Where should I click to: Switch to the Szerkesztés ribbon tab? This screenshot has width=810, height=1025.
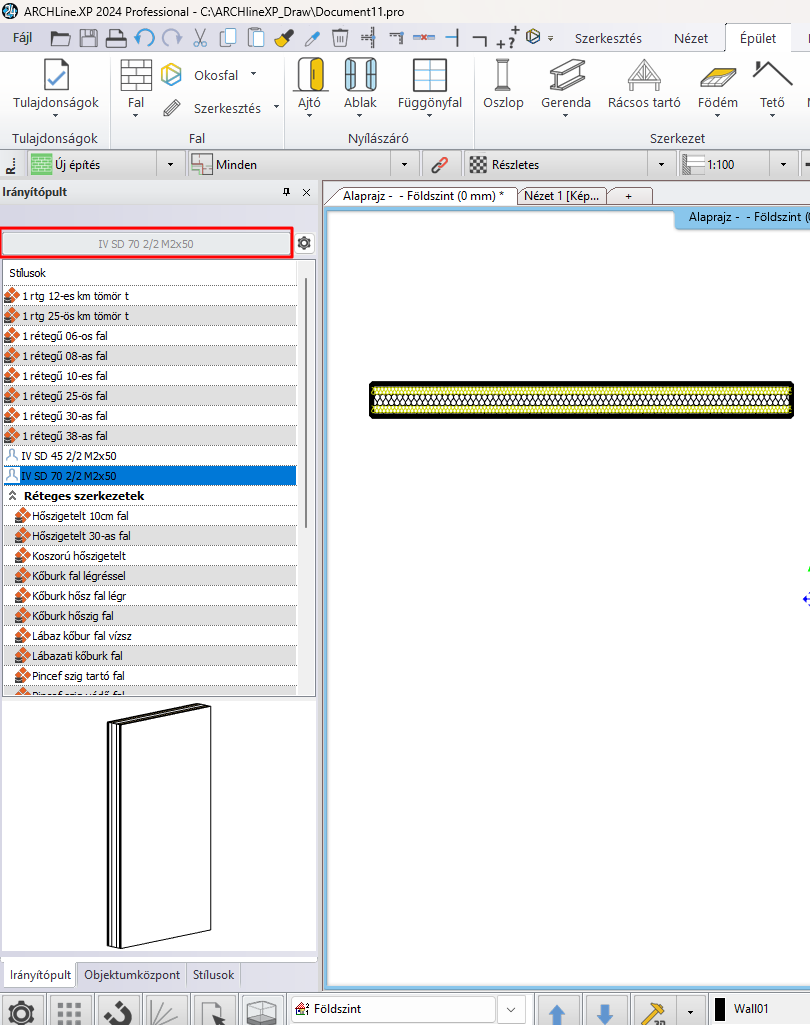608,38
